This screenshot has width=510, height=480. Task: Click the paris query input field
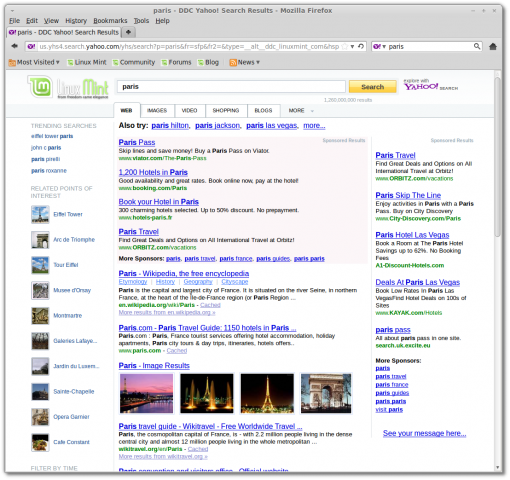pyautogui.click(x=231, y=87)
